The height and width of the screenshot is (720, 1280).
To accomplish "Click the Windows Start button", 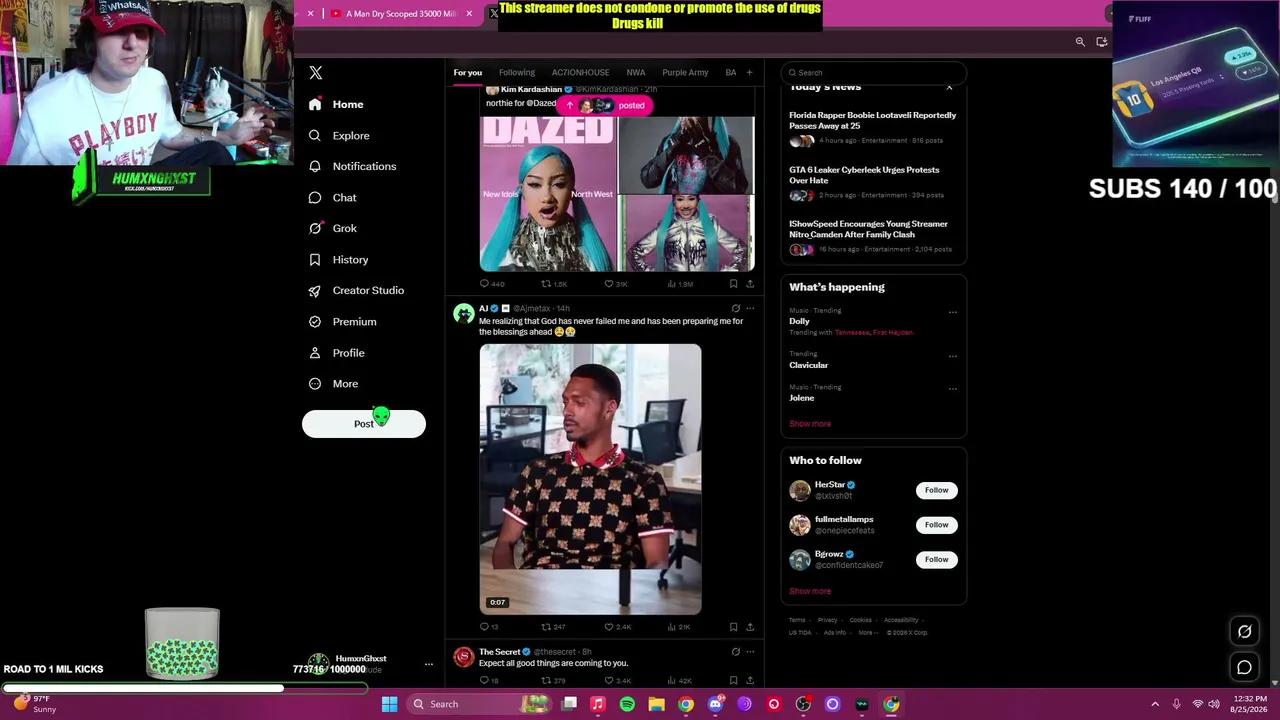I will pyautogui.click(x=389, y=704).
